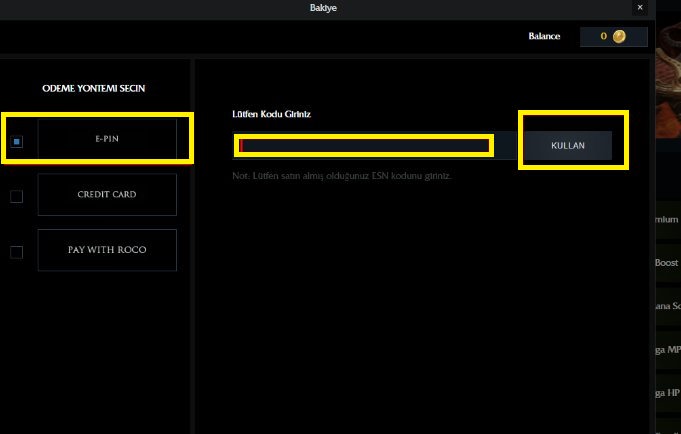Choose the Credit Card payment option
The image size is (681, 434).
[x=107, y=195]
